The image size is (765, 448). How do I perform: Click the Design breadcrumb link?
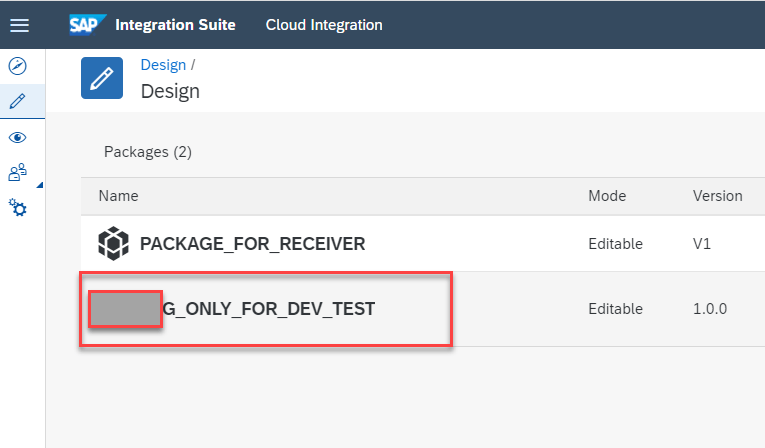163,64
